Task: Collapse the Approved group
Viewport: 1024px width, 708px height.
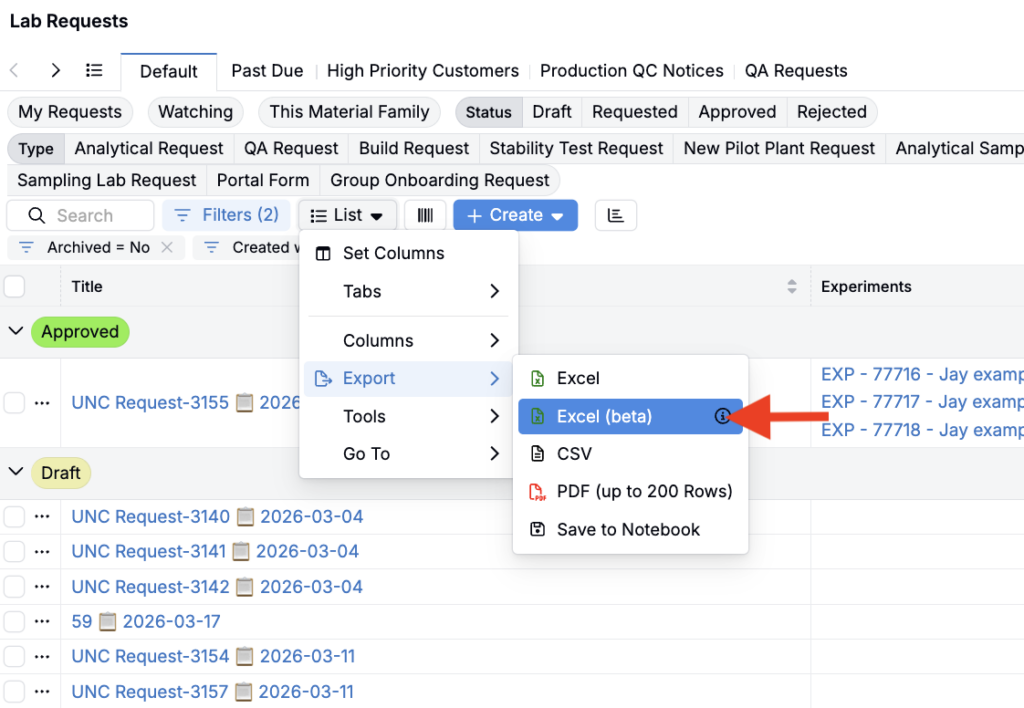Action: (16, 332)
